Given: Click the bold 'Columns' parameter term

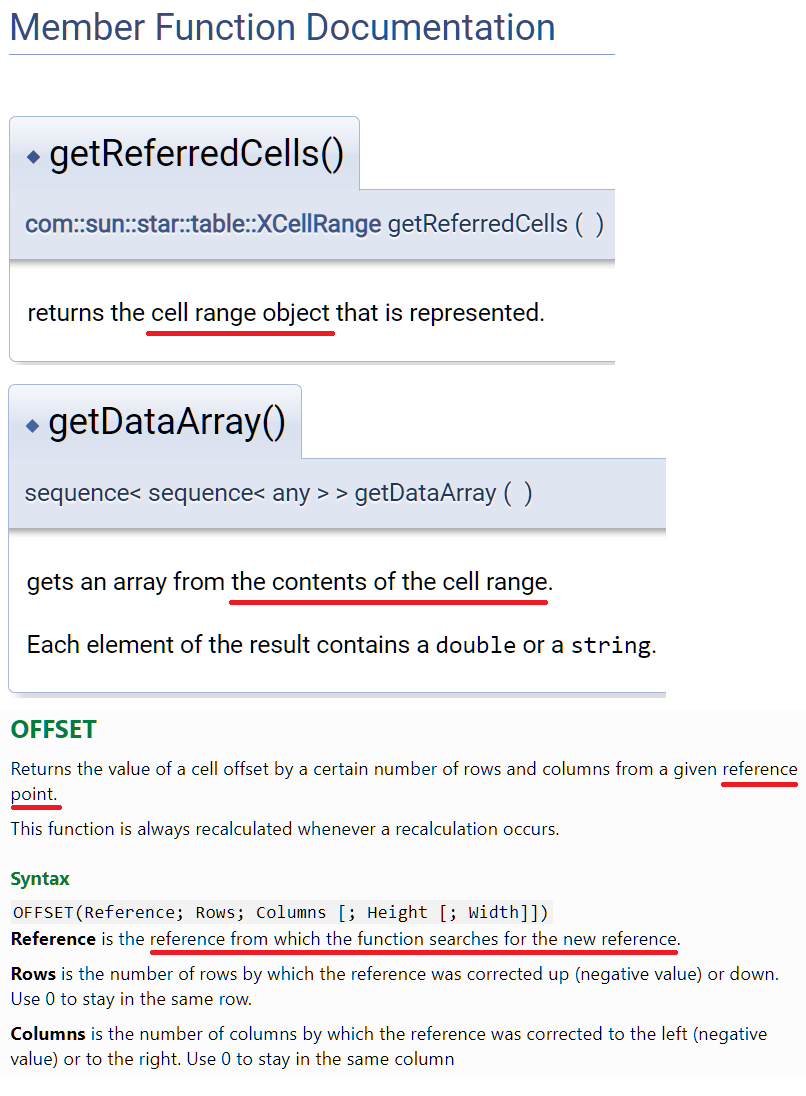Looking at the screenshot, I should coord(48,1034).
